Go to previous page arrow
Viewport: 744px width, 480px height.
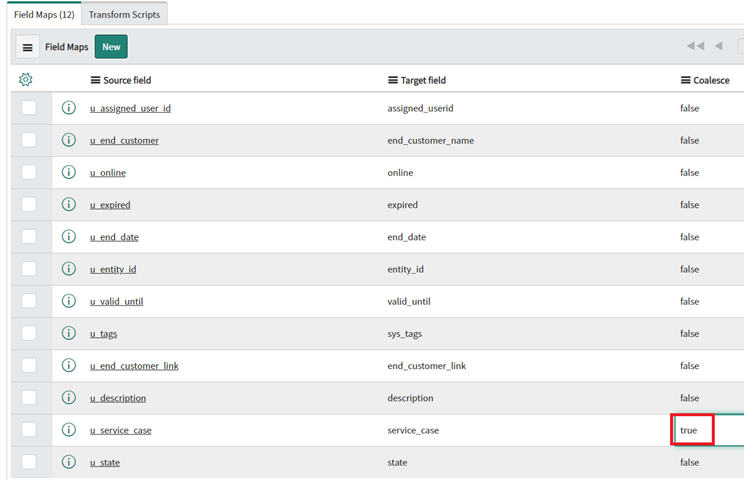point(719,46)
